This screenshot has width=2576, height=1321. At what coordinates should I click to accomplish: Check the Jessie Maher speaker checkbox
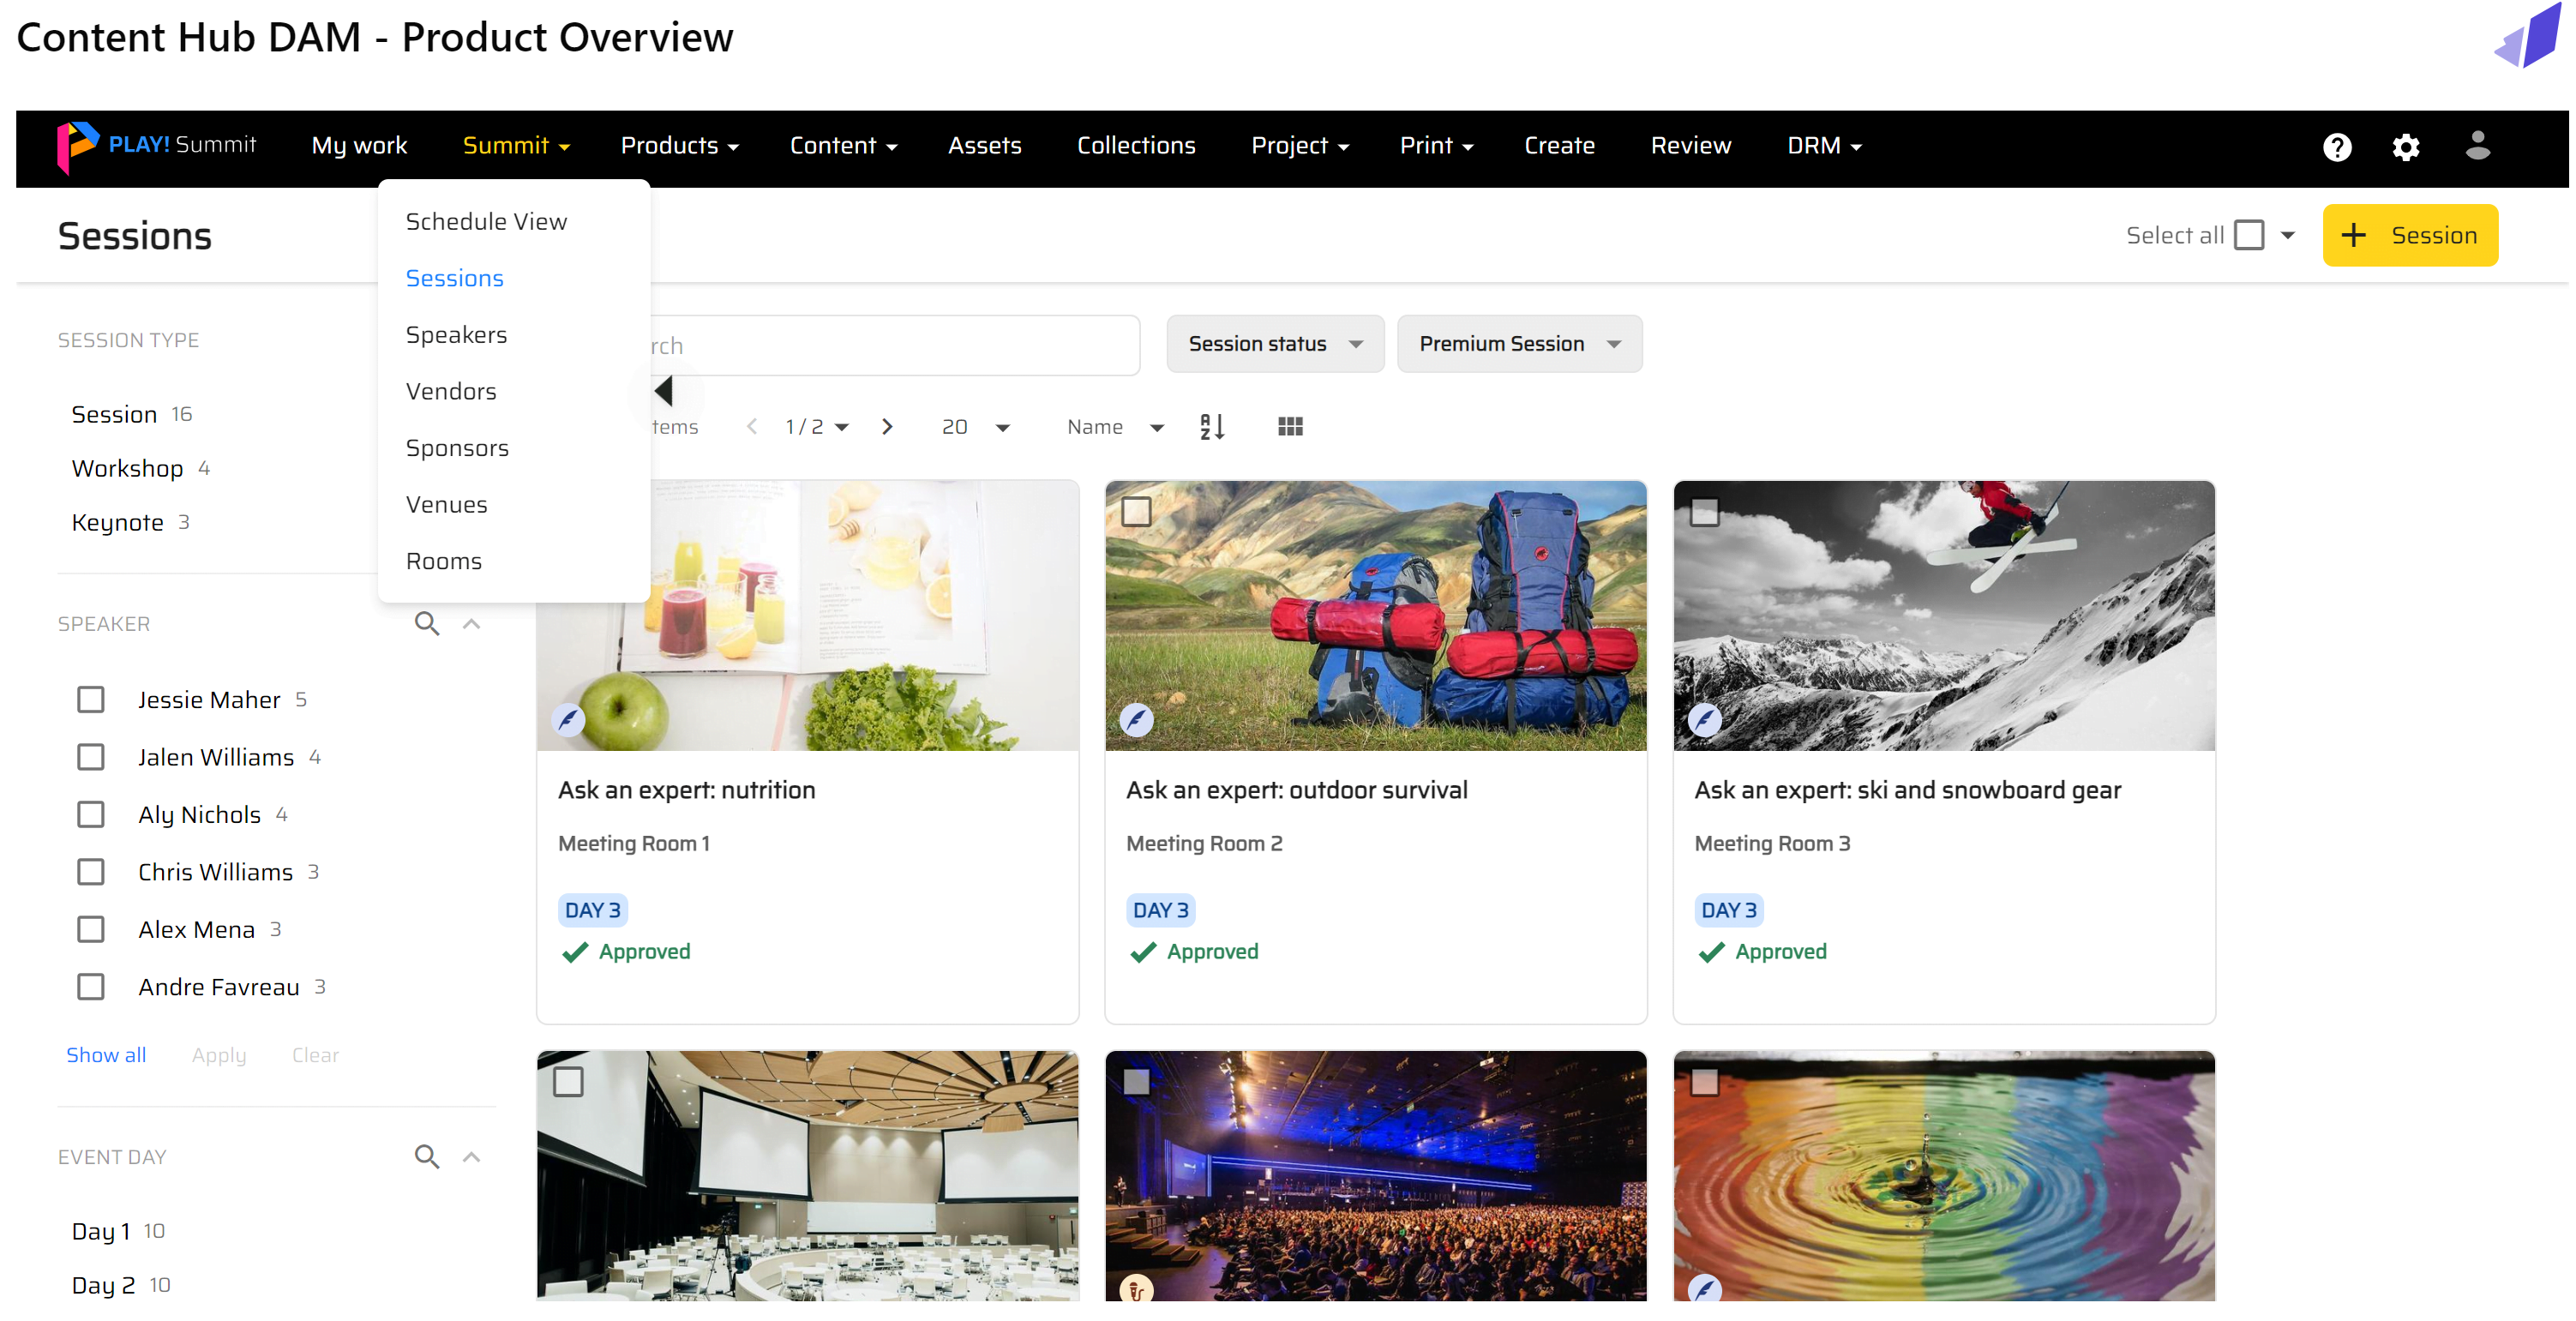coord(91,700)
